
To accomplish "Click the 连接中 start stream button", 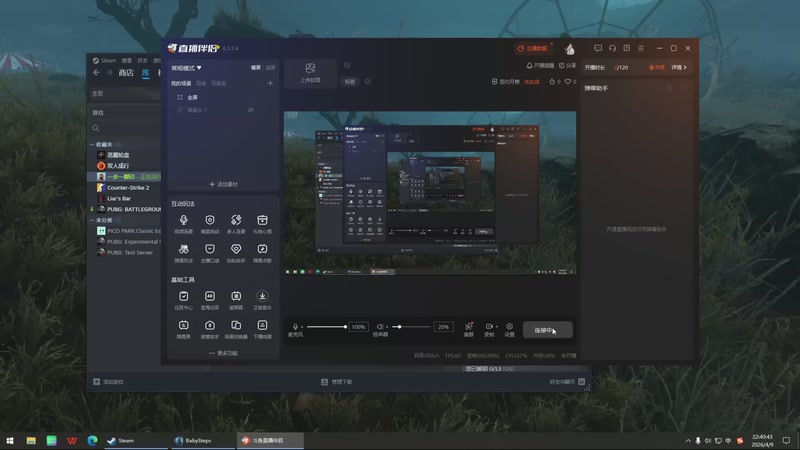I will [547, 330].
